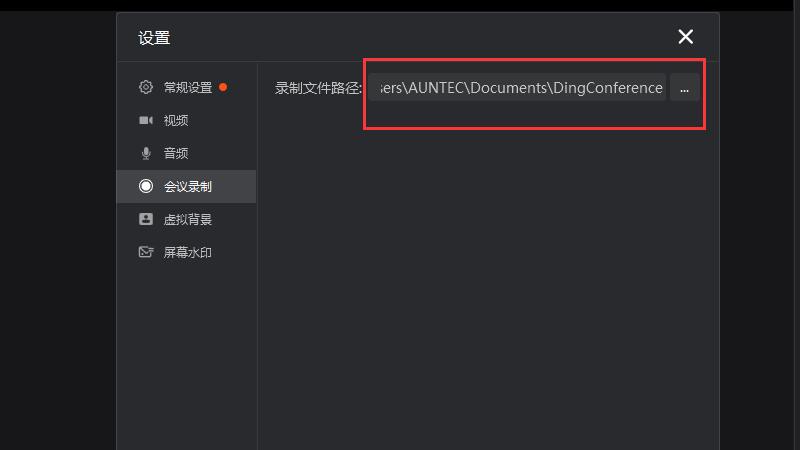
Task: Click the dark backdrop left of the dialog
Action: click(58, 230)
